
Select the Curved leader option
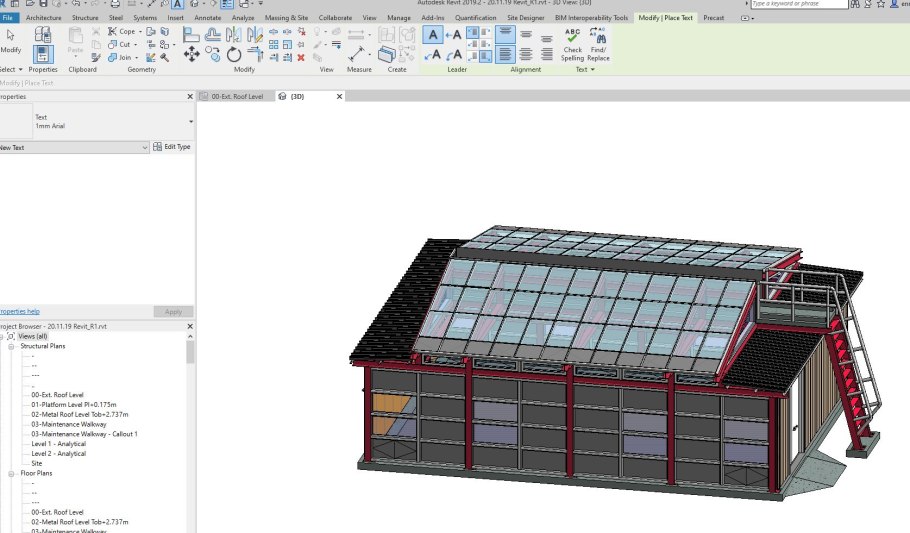point(453,55)
